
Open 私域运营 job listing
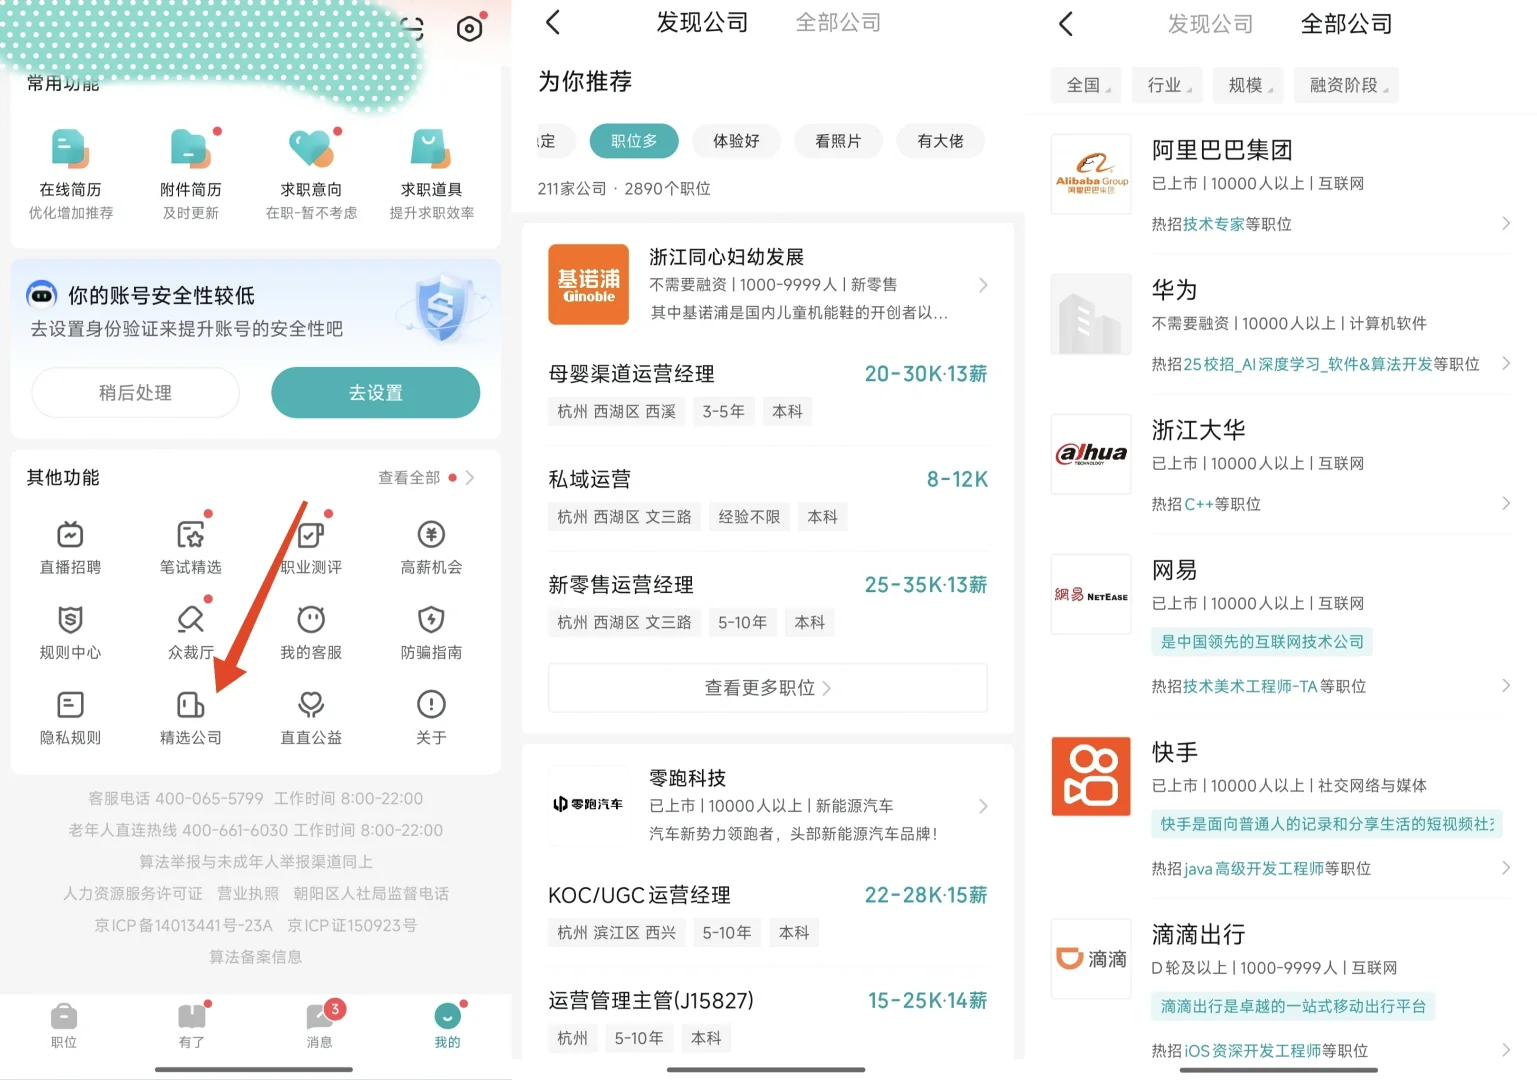coord(767,497)
